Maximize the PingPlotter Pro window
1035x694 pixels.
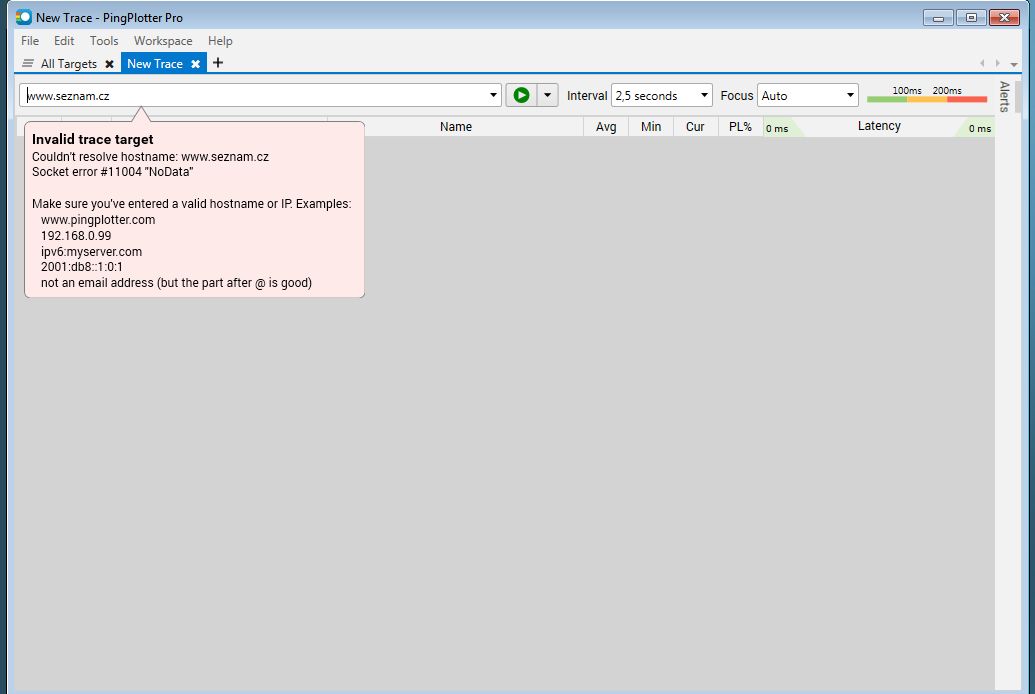[971, 18]
